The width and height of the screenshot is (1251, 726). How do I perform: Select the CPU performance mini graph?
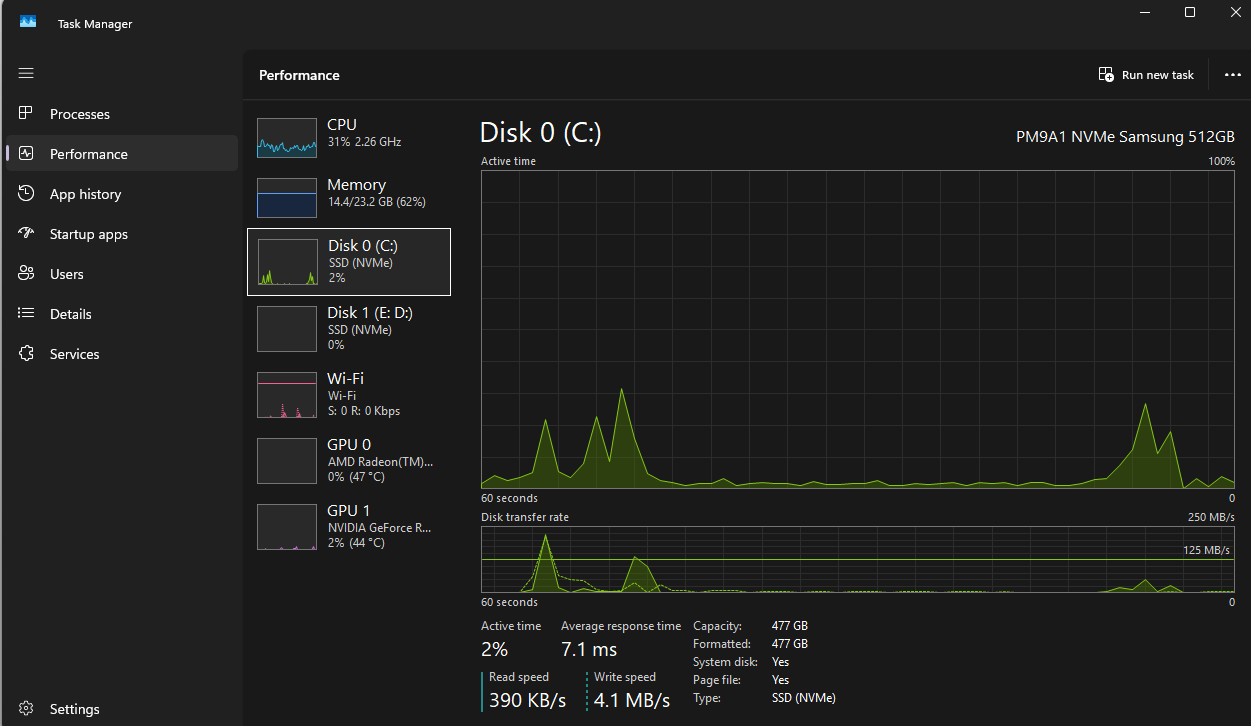[x=286, y=137]
